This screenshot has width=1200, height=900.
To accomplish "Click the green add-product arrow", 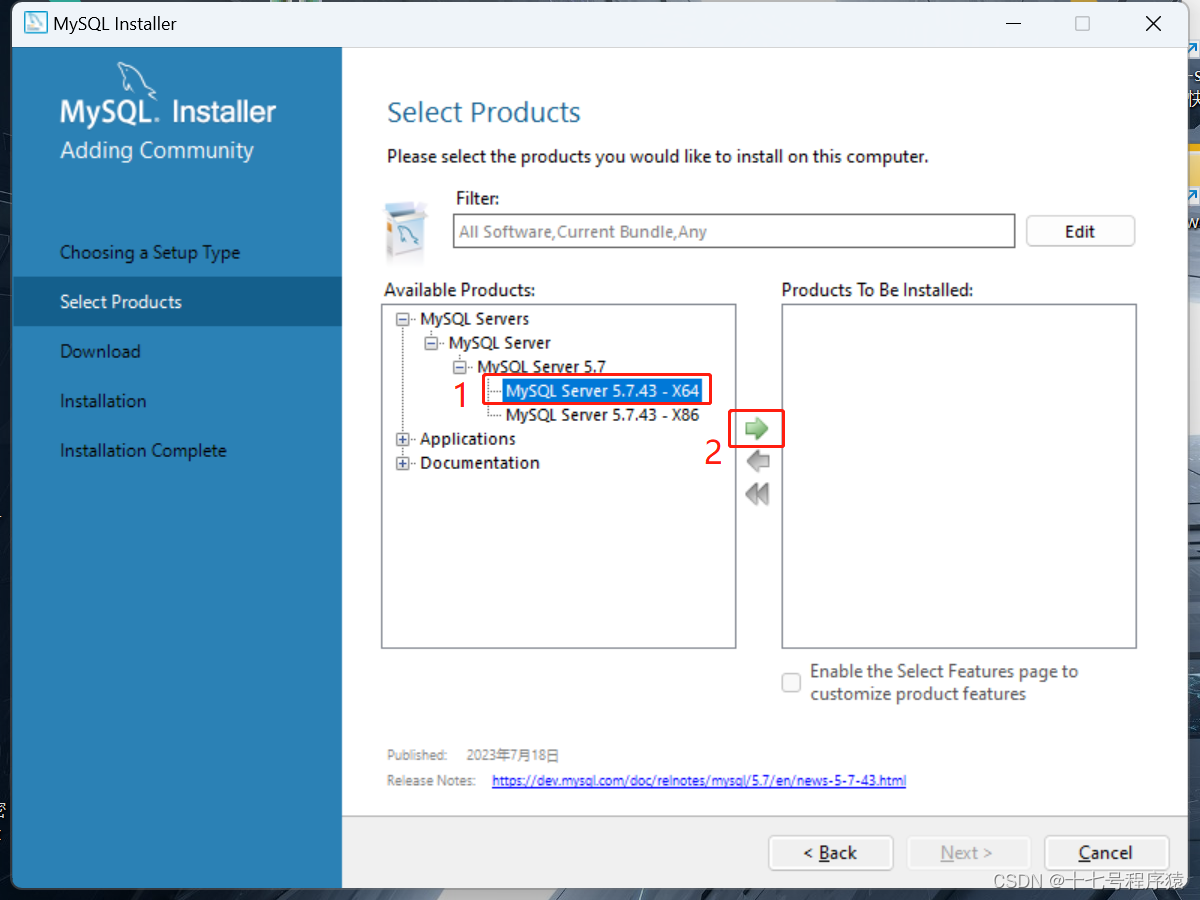I will pos(757,429).
